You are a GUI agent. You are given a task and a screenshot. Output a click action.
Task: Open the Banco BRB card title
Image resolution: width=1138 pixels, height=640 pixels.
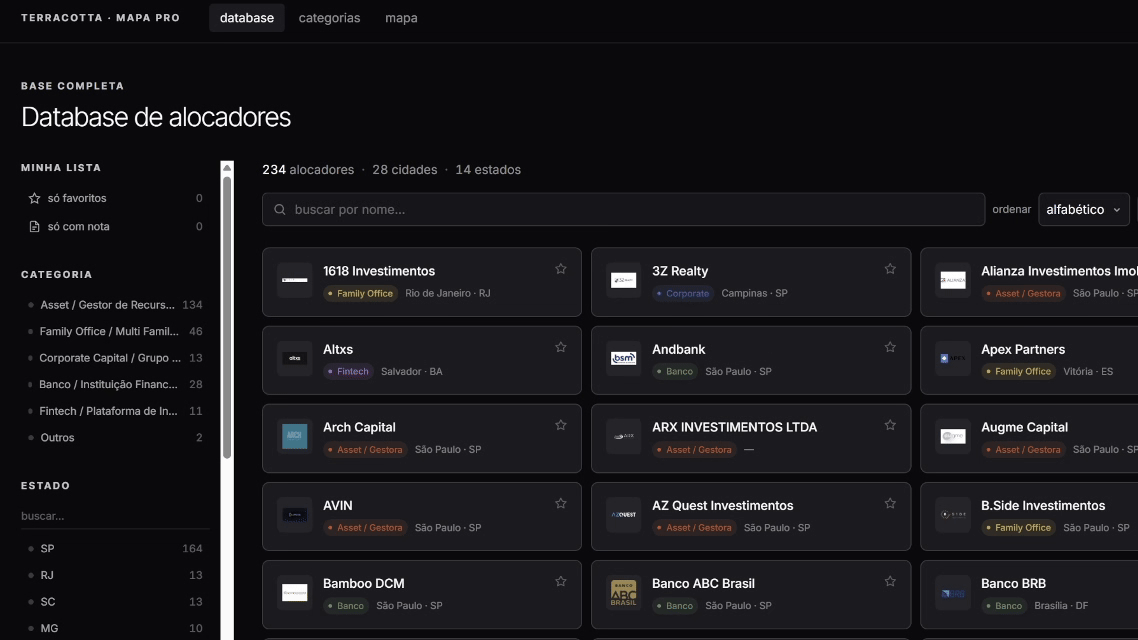pos(1013,583)
